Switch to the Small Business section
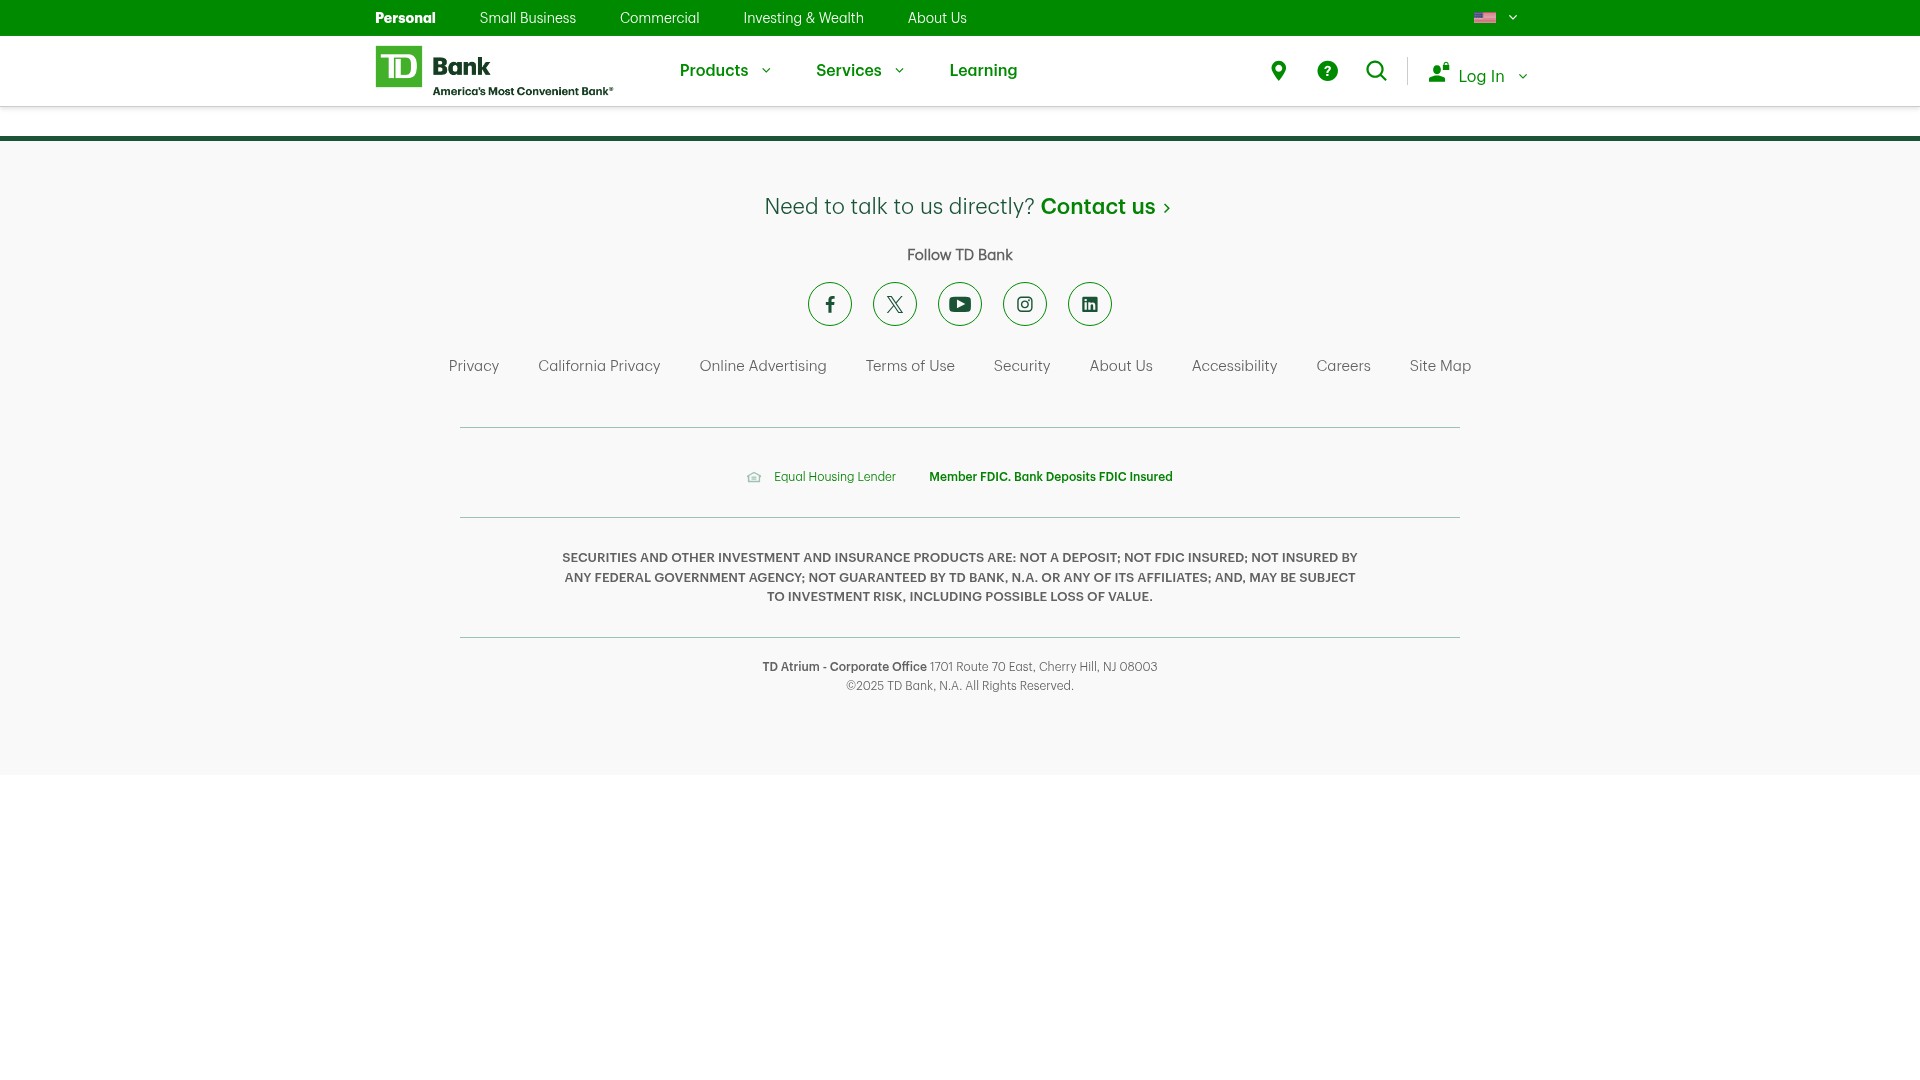Image resolution: width=1920 pixels, height=1080 pixels. click(527, 17)
